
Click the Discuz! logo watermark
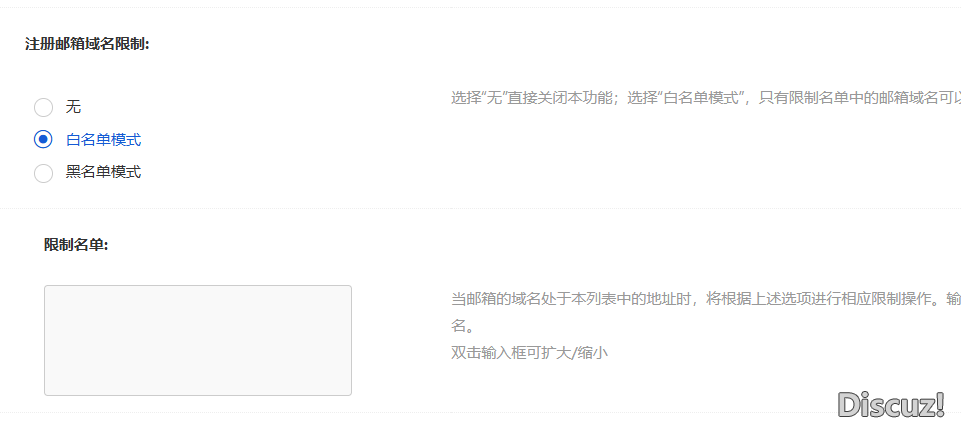coord(891,404)
